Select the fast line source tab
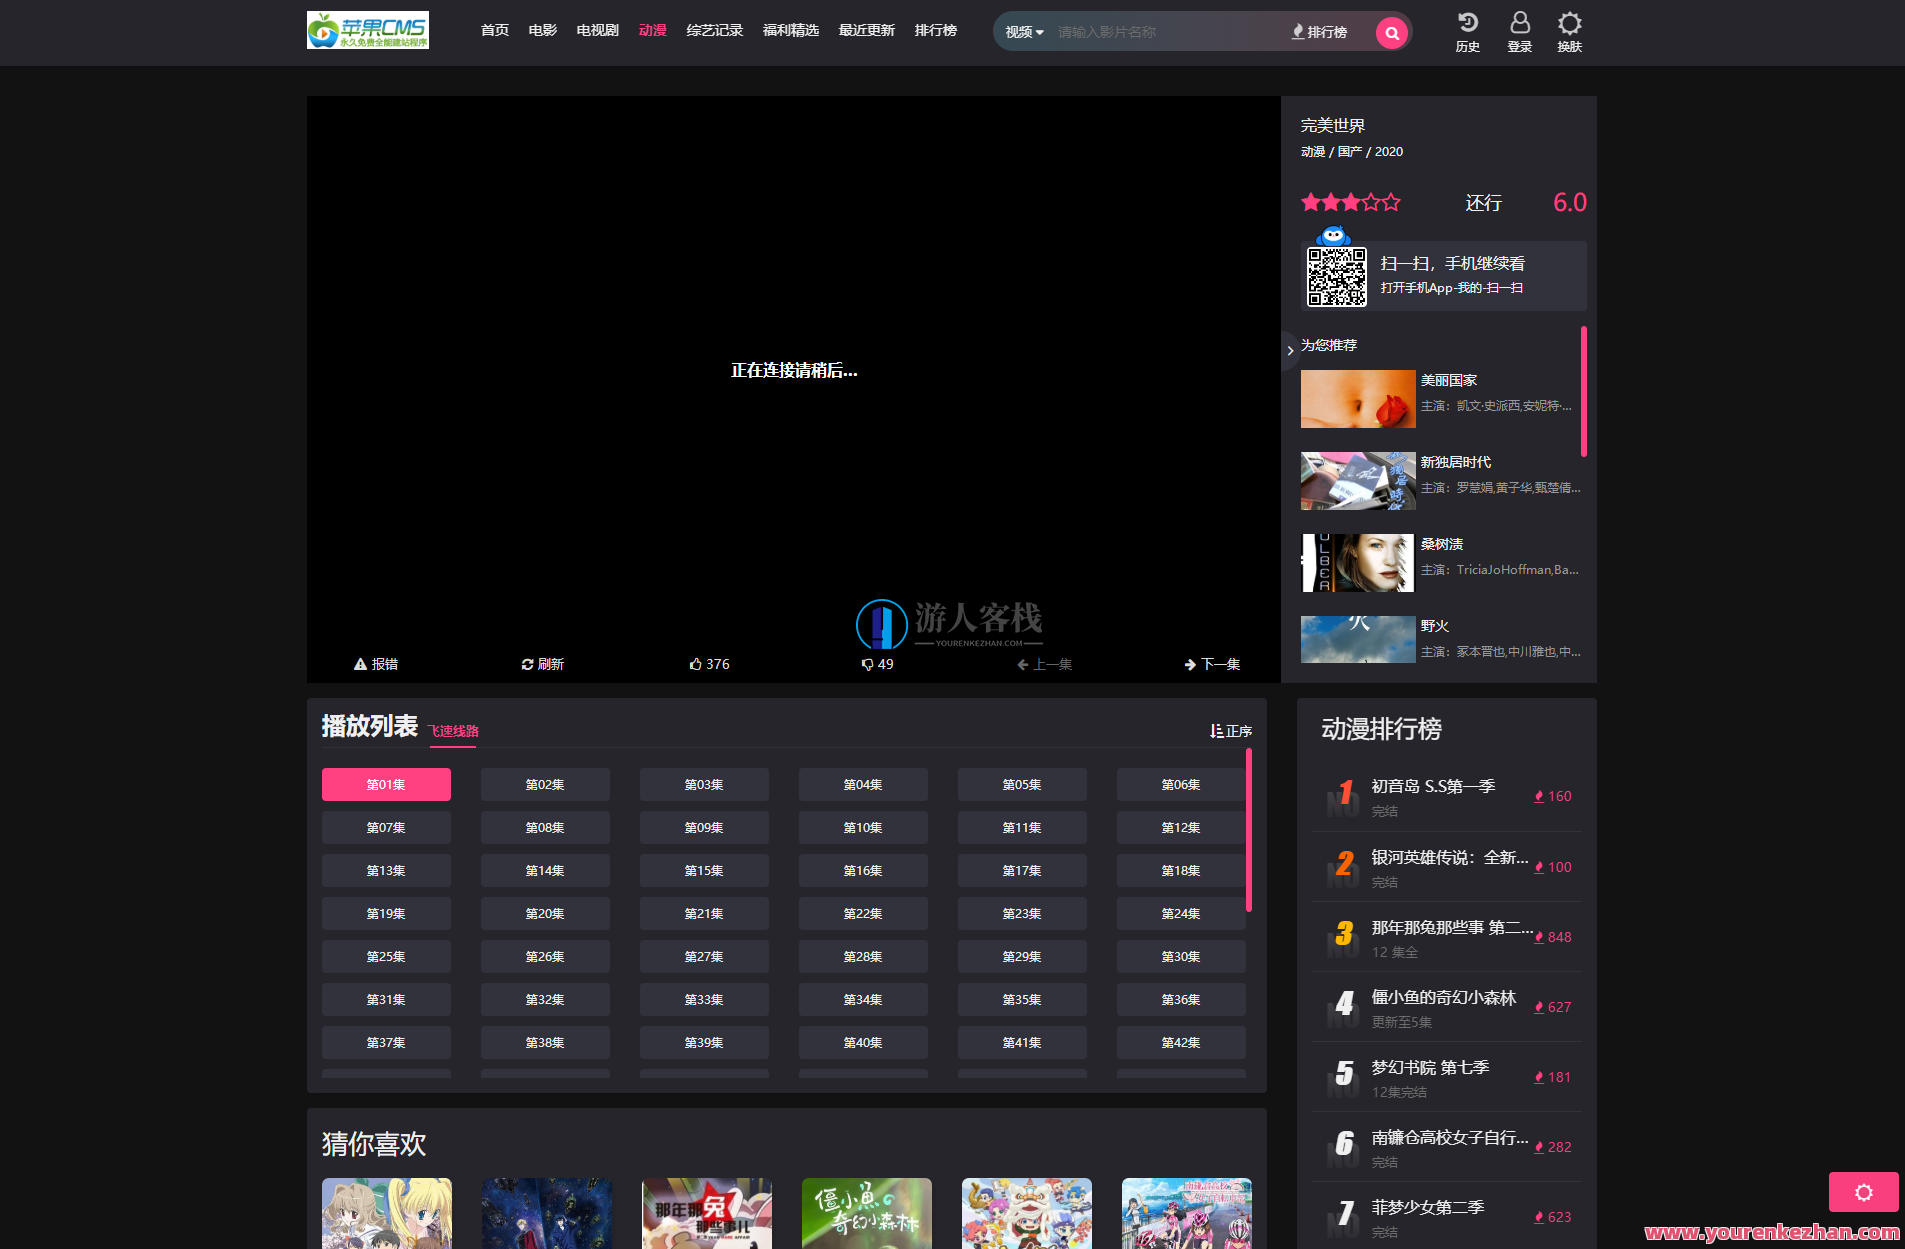The image size is (1905, 1249). click(x=453, y=731)
